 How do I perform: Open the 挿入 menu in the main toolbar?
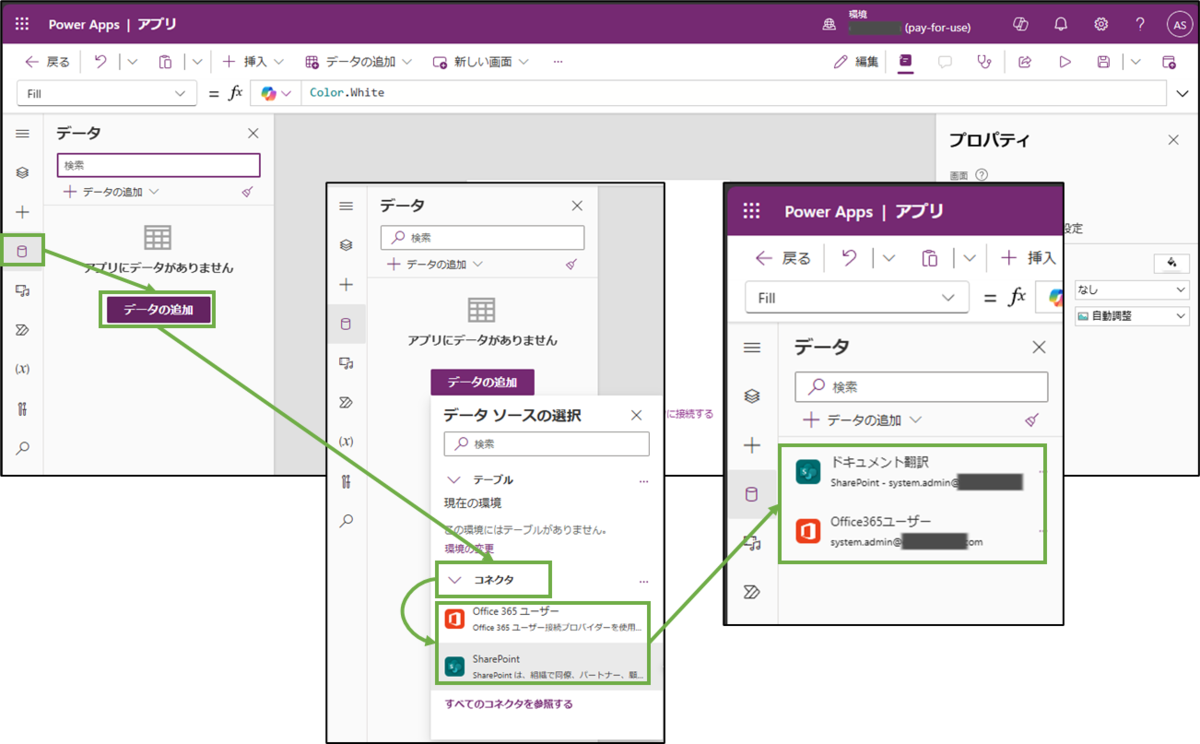click(x=253, y=62)
